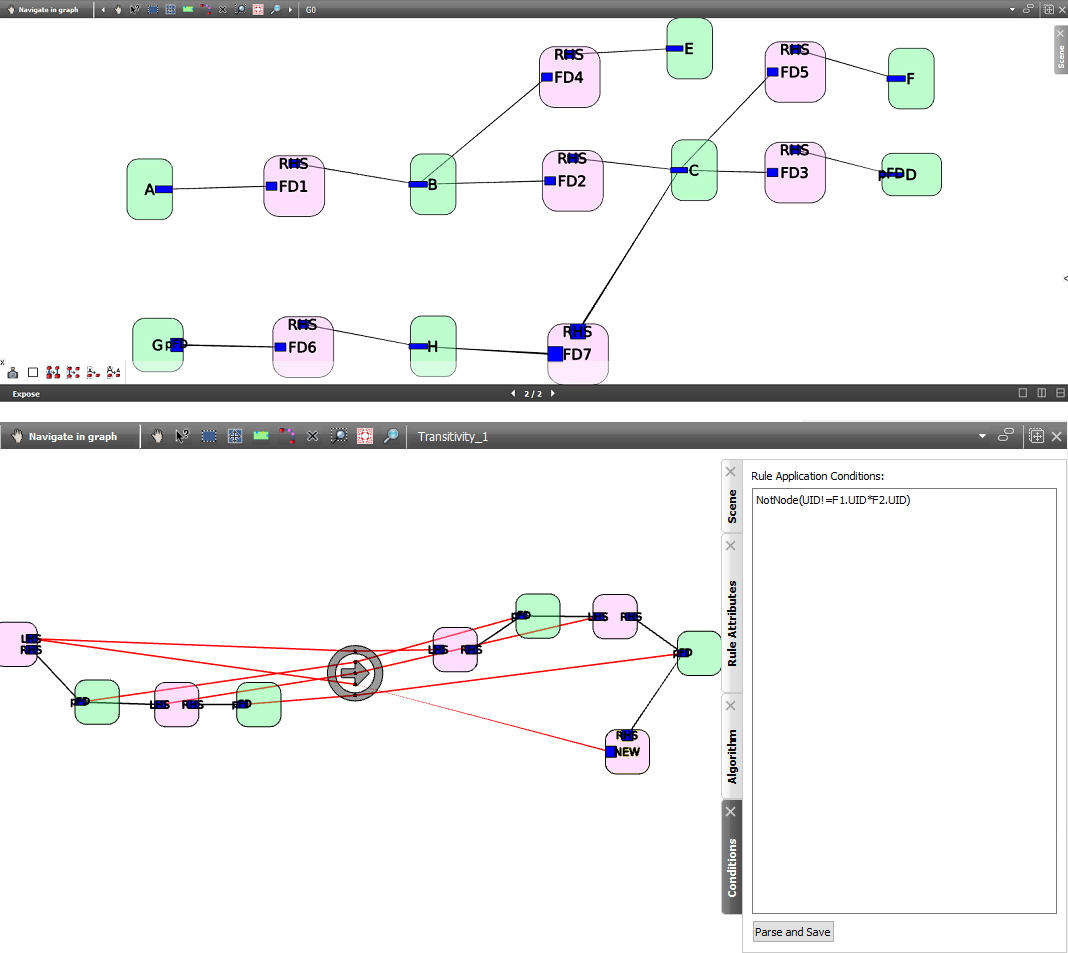1068x953 pixels.
Task: Click inside the Rule Application Conditions text box
Action: [904, 701]
